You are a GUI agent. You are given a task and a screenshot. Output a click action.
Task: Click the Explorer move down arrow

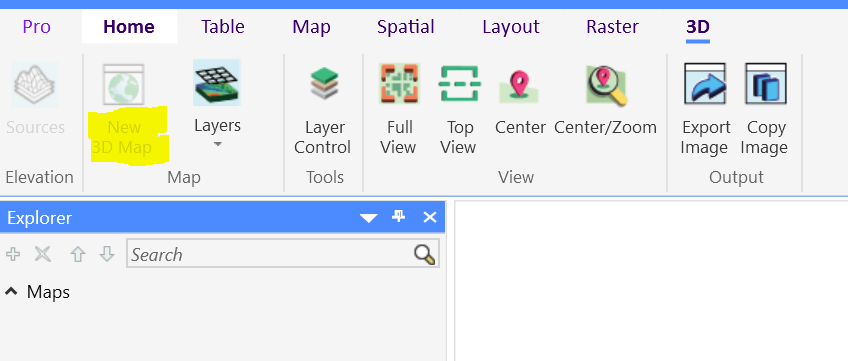point(107,254)
